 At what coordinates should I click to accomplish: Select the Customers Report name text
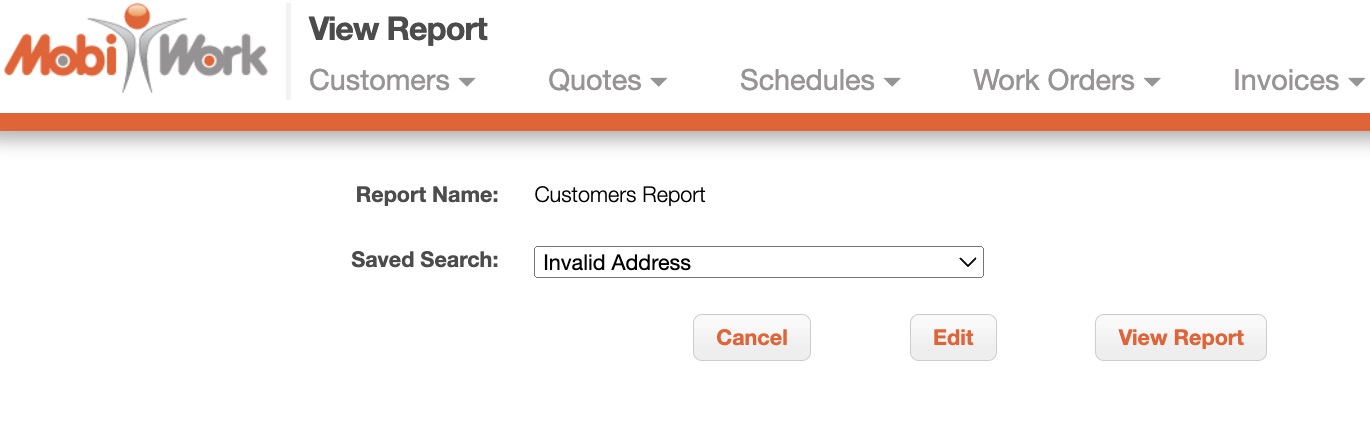coord(620,195)
